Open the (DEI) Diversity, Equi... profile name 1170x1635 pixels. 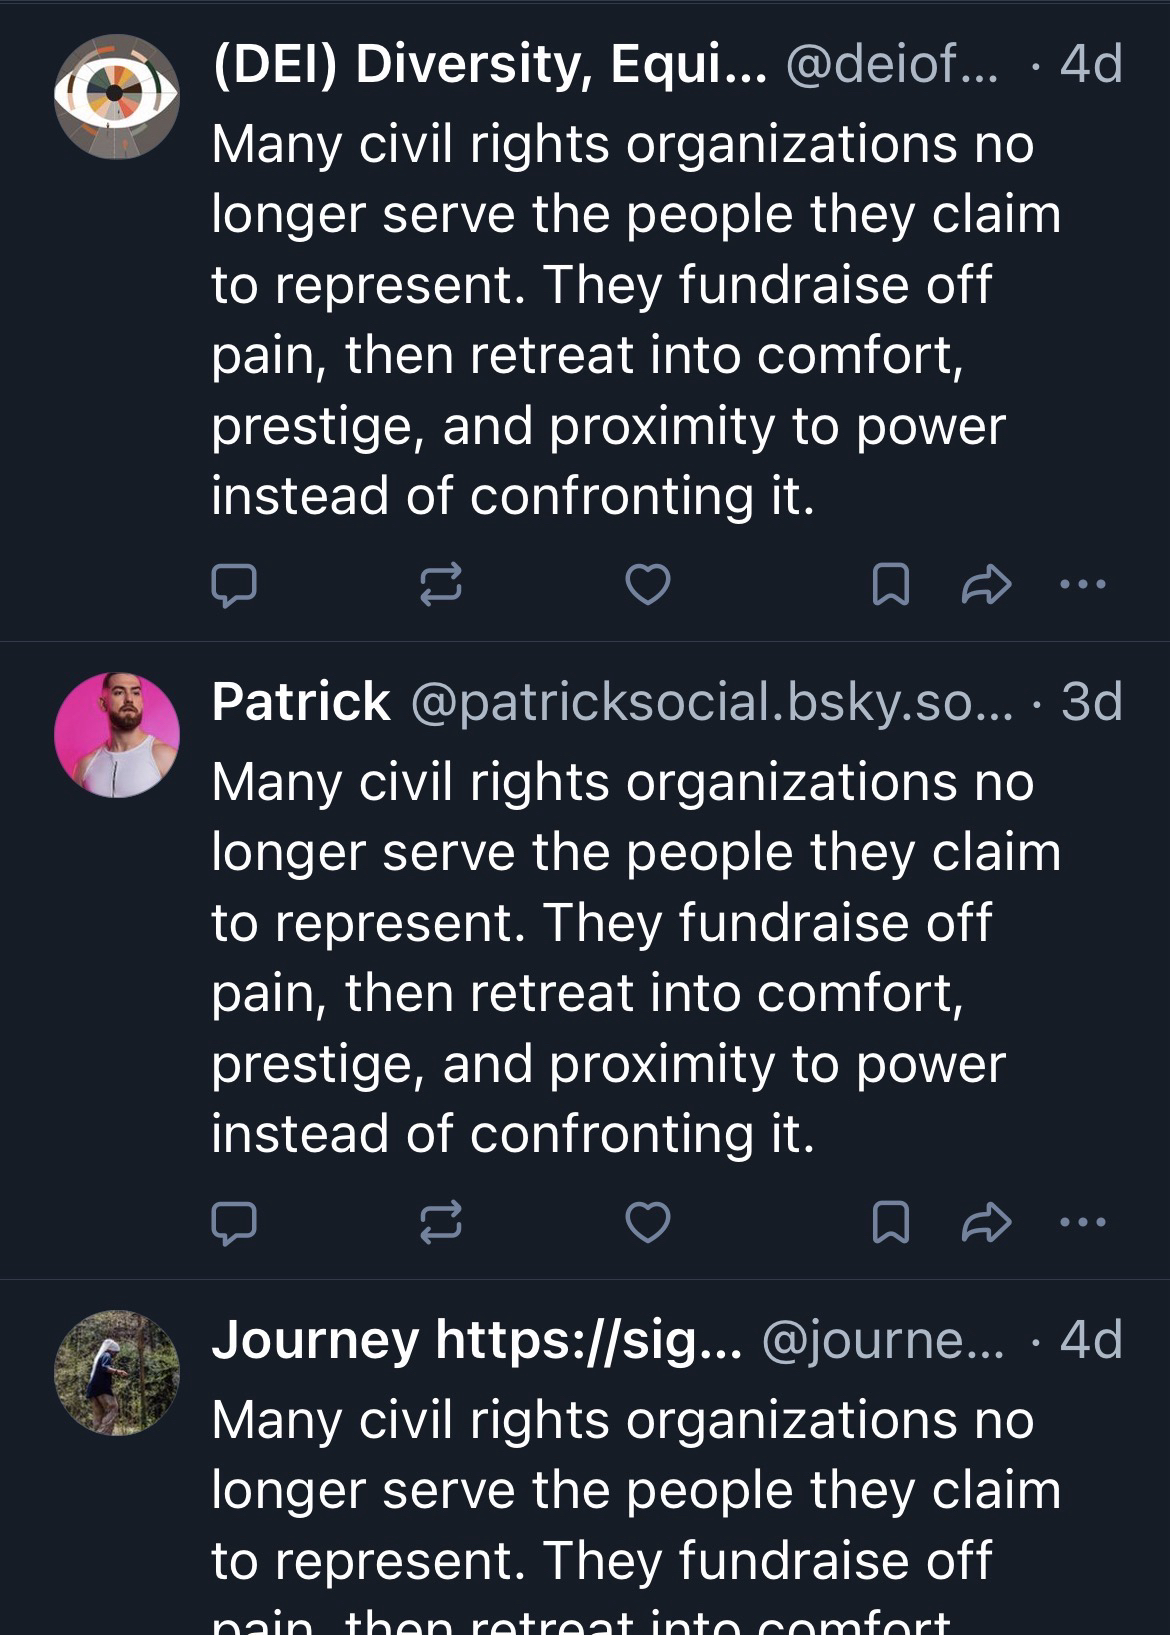[489, 65]
